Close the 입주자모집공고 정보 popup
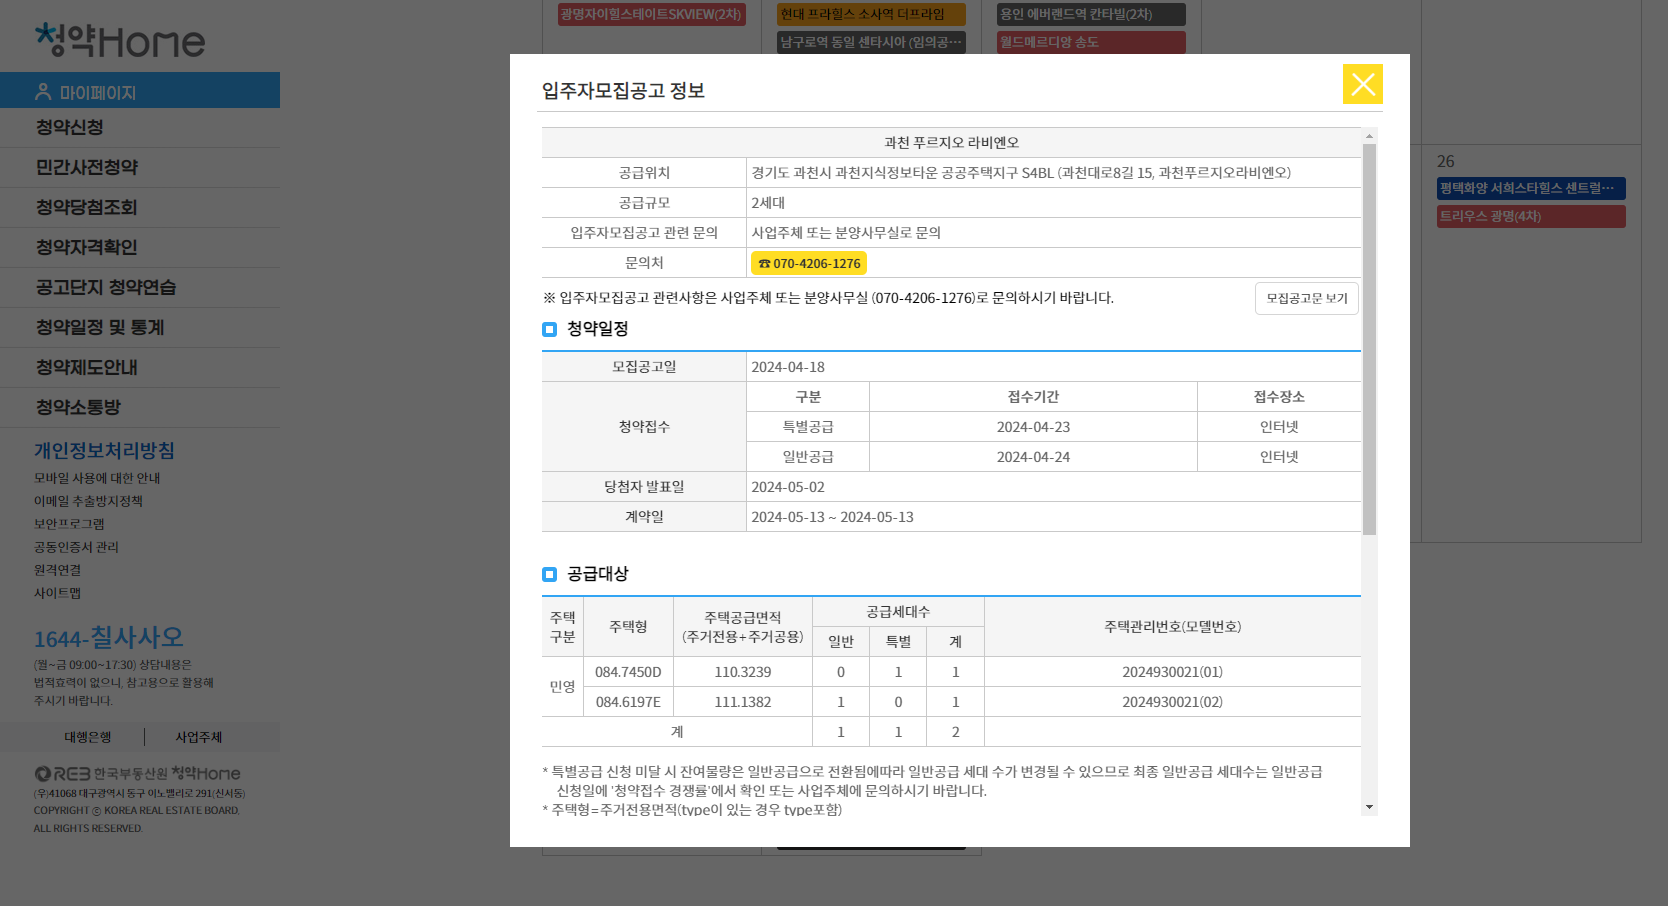Image resolution: width=1668 pixels, height=906 pixels. (x=1362, y=84)
